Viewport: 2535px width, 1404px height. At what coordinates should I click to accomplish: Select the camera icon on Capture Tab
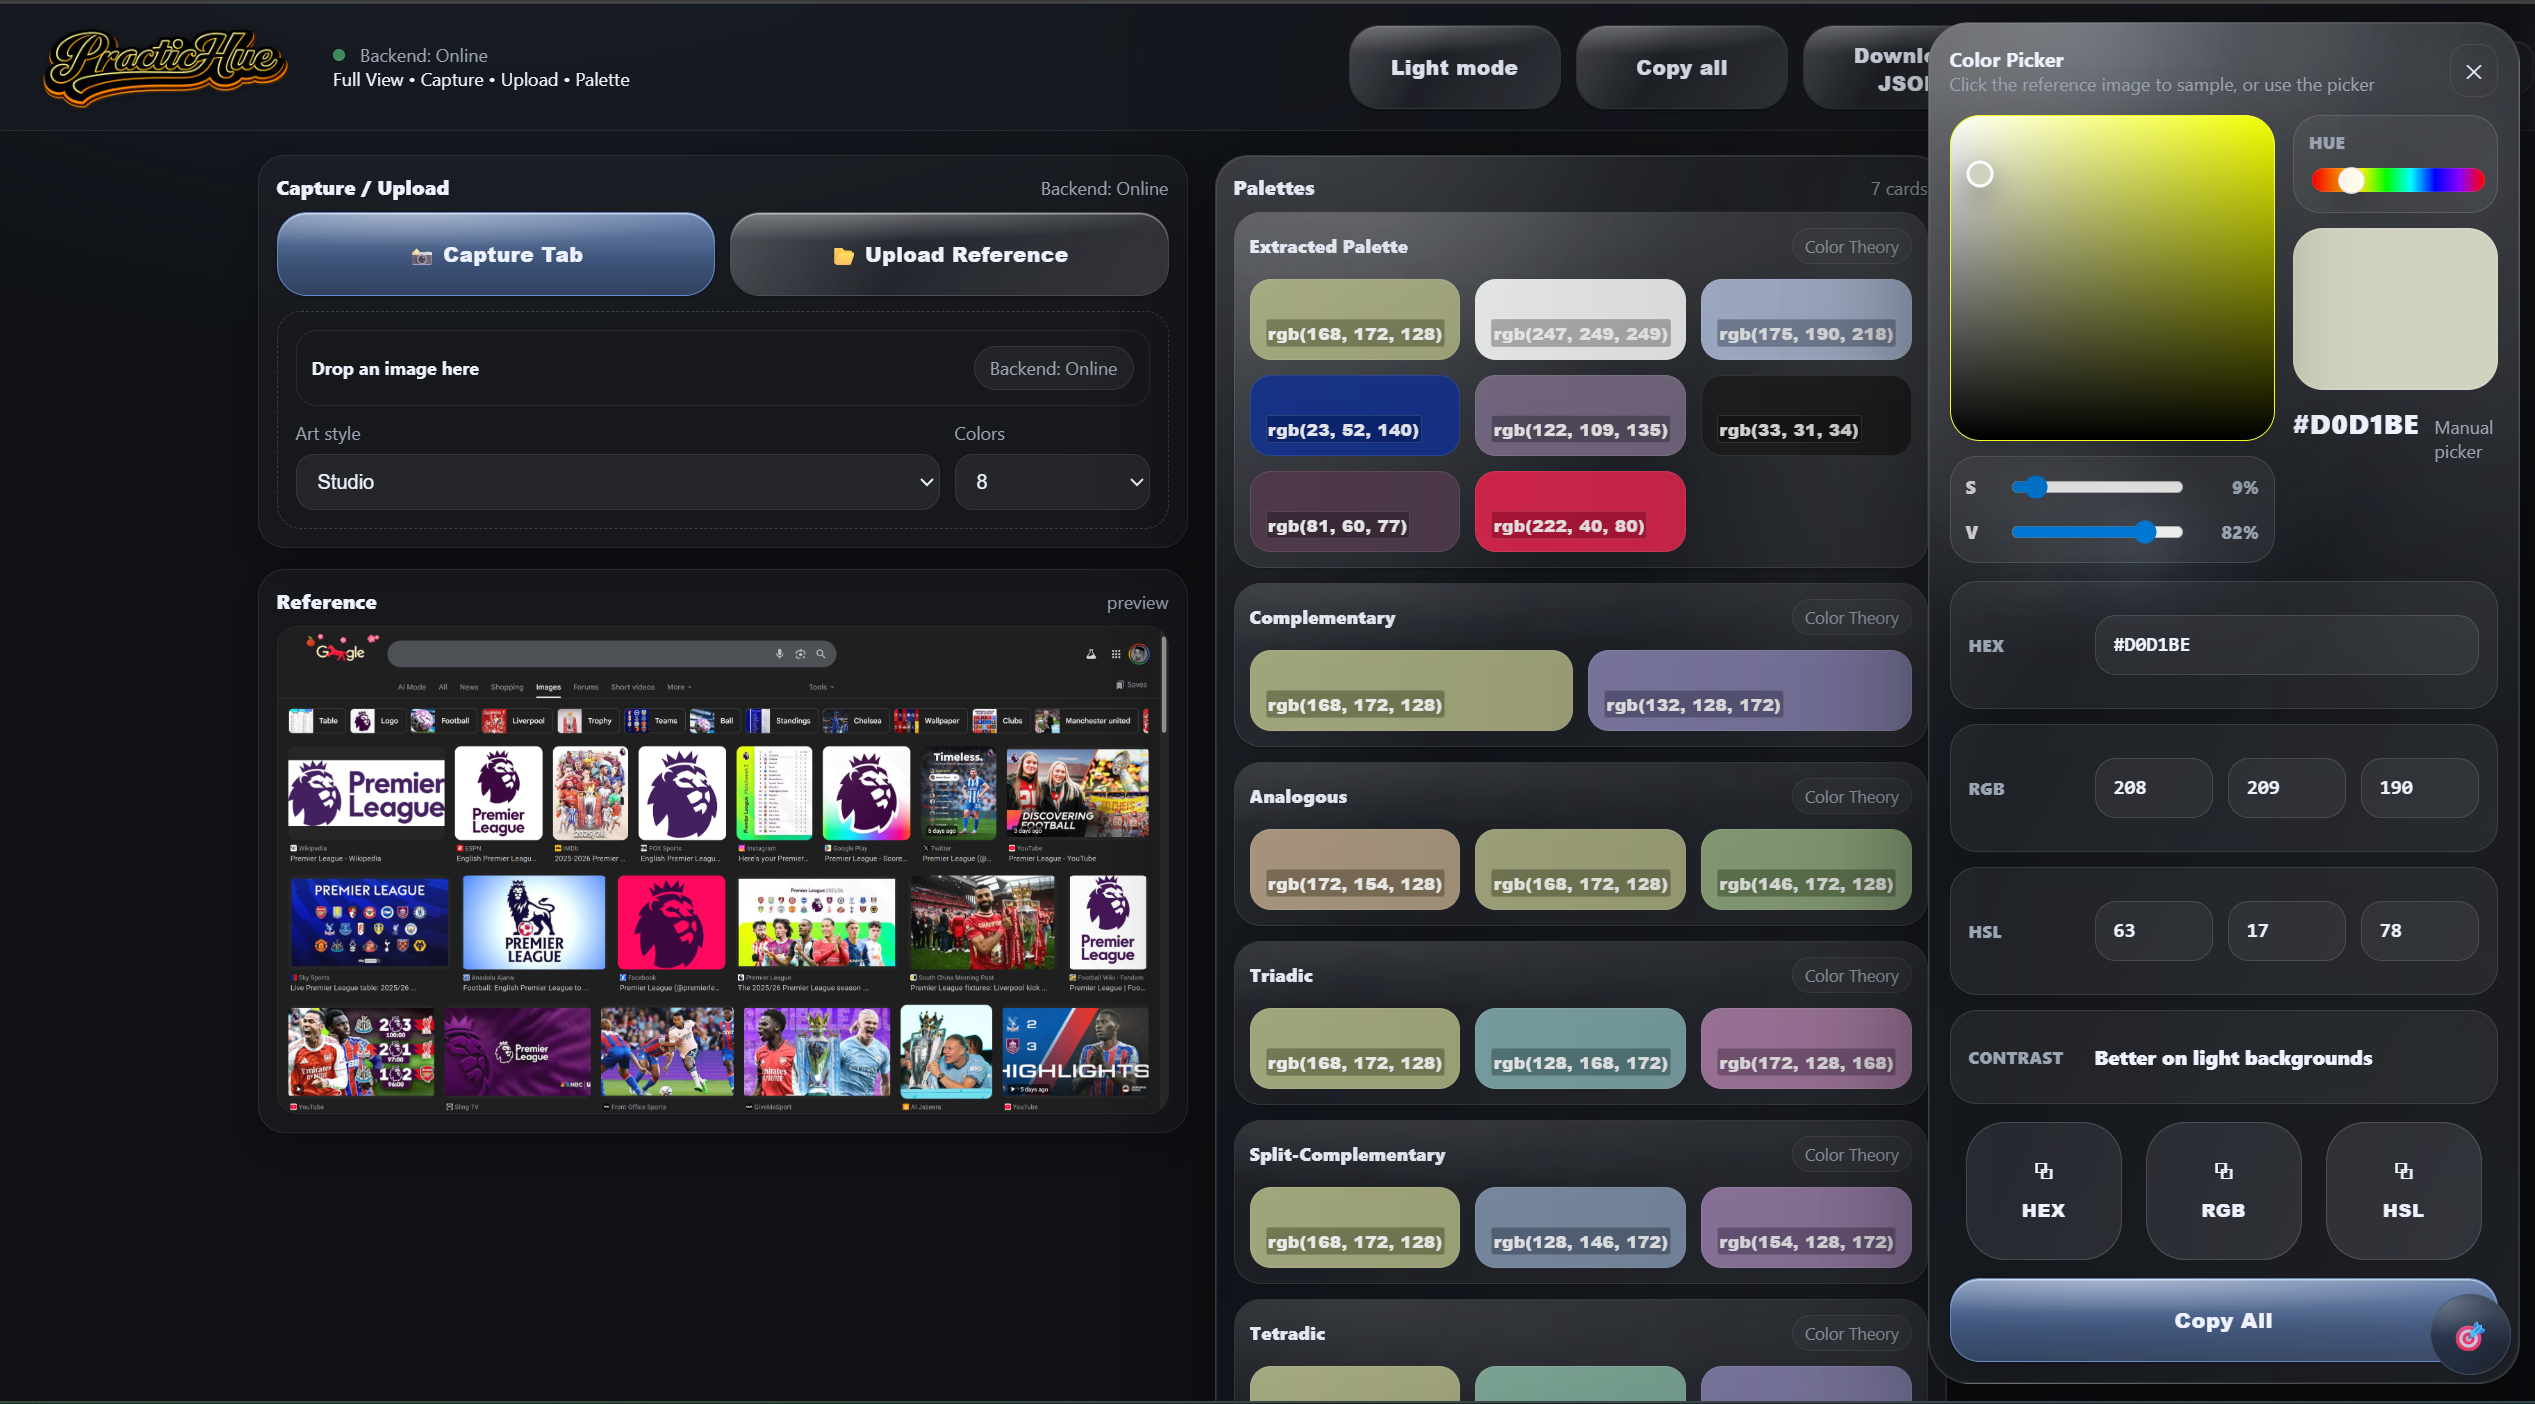tap(423, 255)
